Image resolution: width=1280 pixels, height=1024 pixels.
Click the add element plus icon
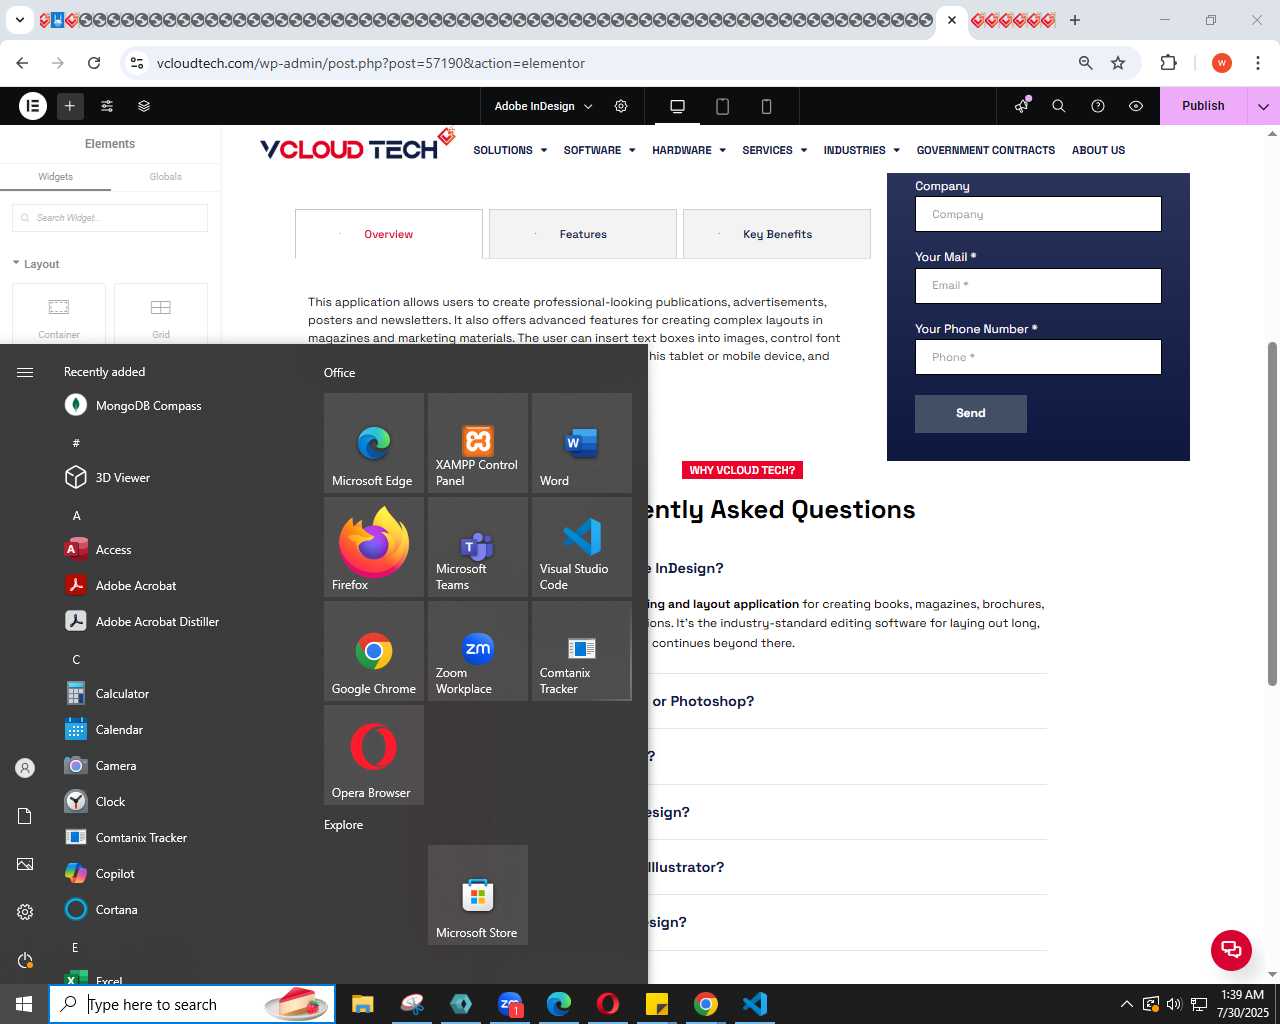[70, 106]
